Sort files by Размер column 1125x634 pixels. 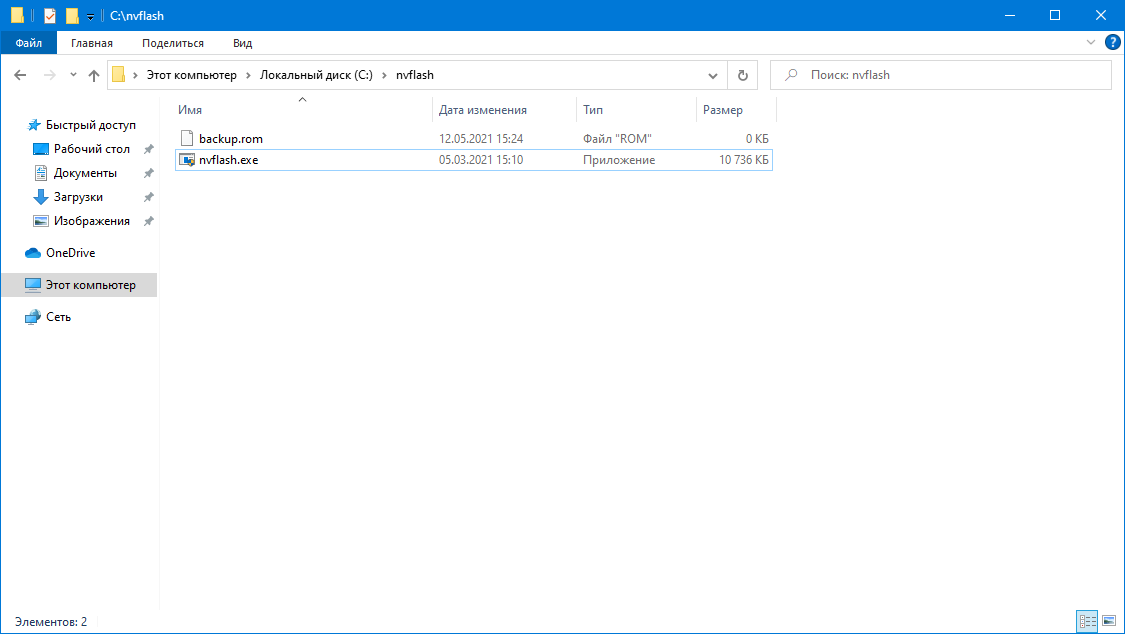[x=736, y=110]
